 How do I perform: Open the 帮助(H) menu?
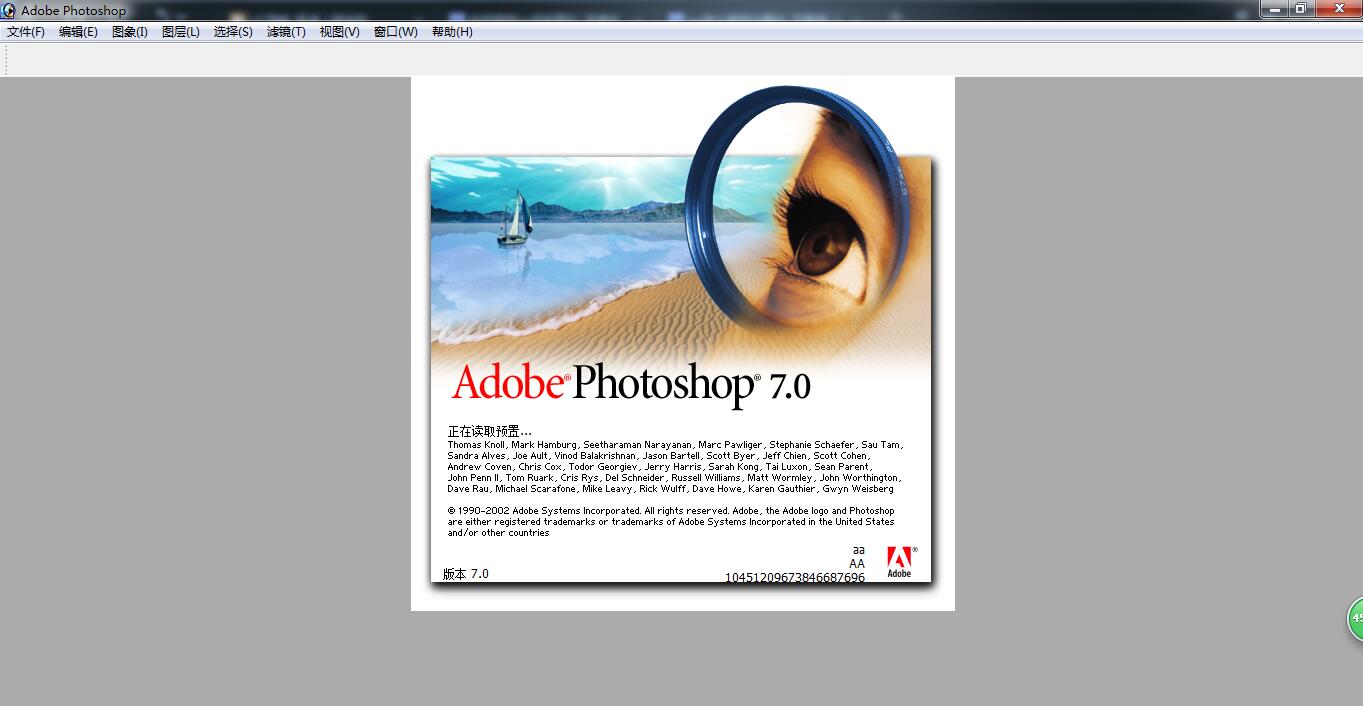pos(452,32)
